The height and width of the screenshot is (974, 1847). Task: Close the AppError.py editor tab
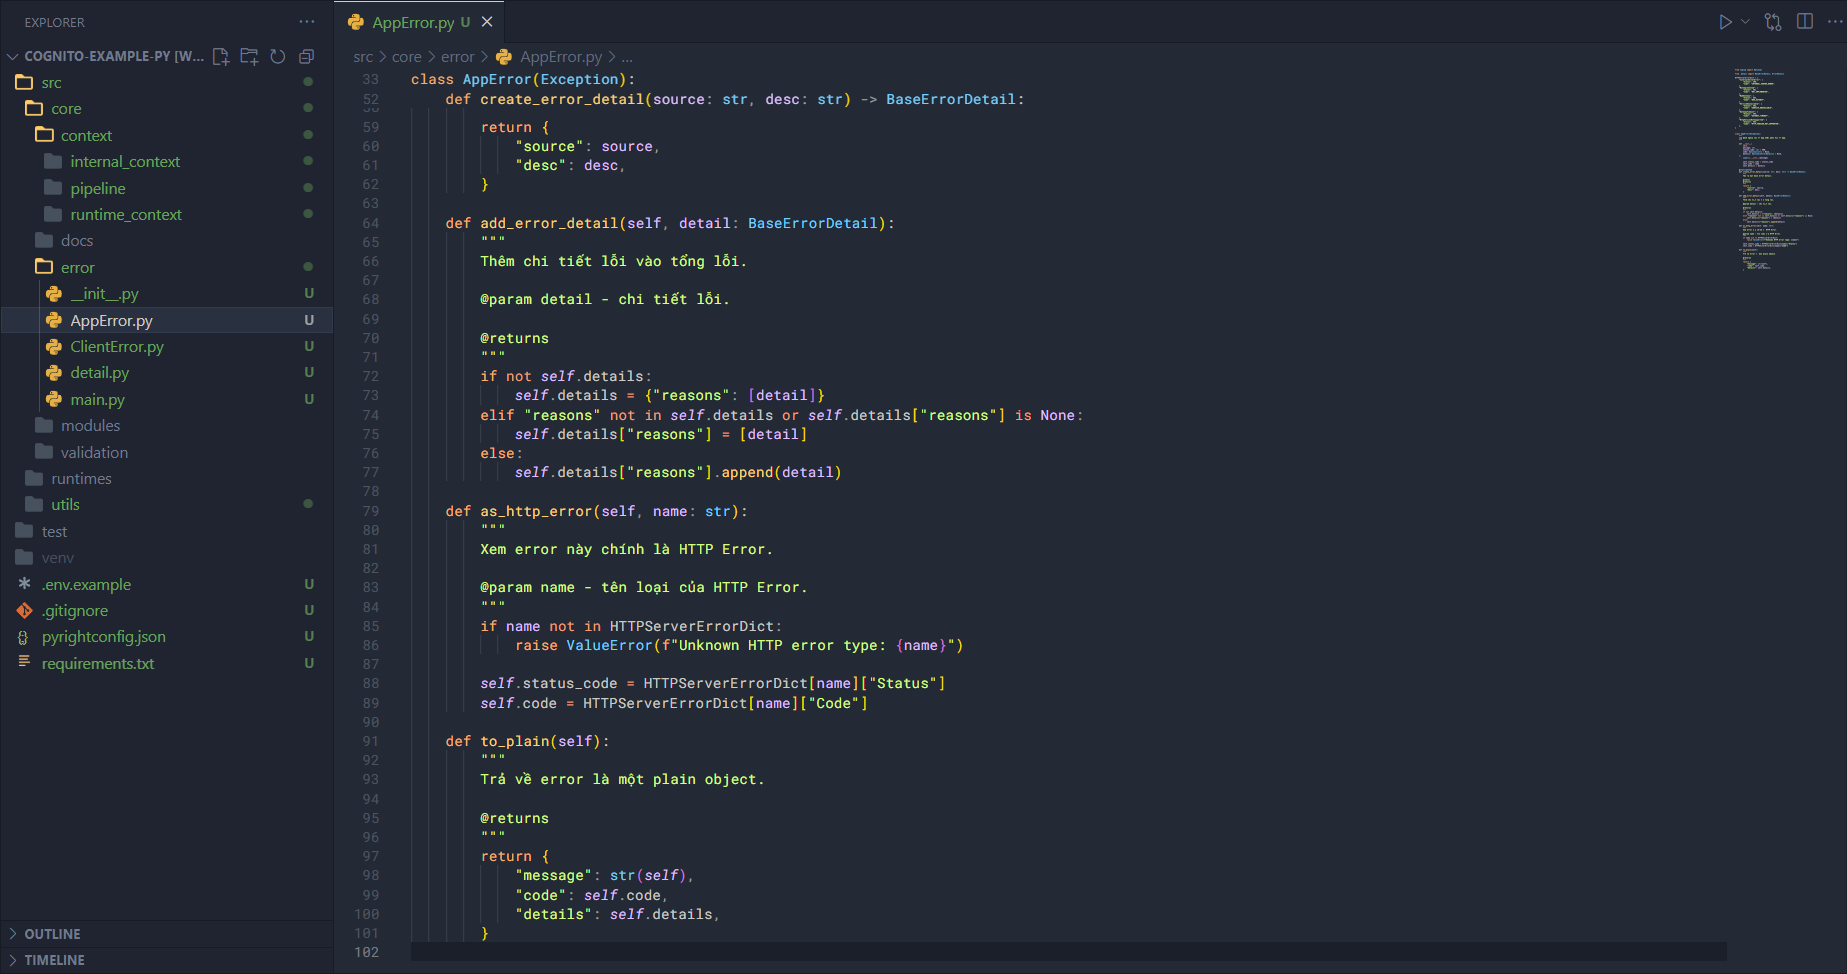click(487, 22)
